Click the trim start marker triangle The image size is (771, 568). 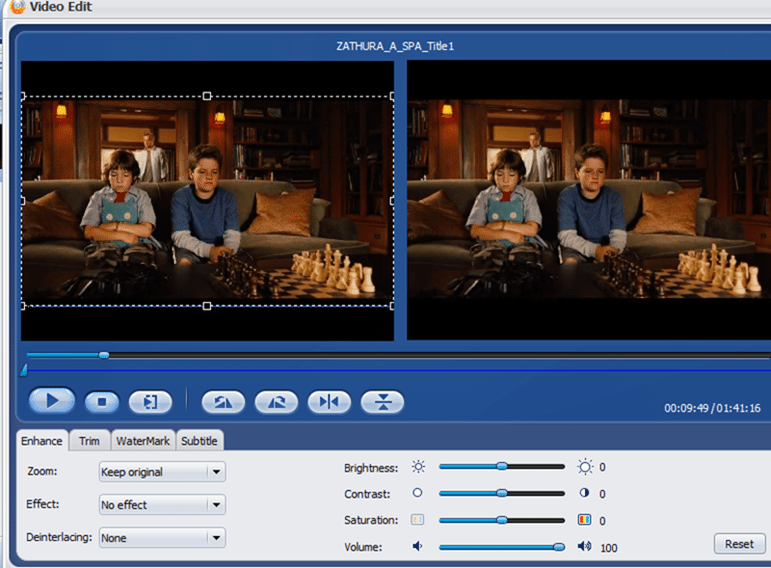click(24, 370)
